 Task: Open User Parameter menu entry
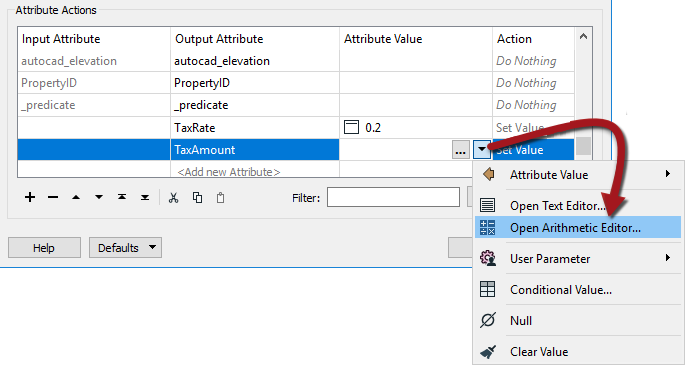[x=578, y=258]
